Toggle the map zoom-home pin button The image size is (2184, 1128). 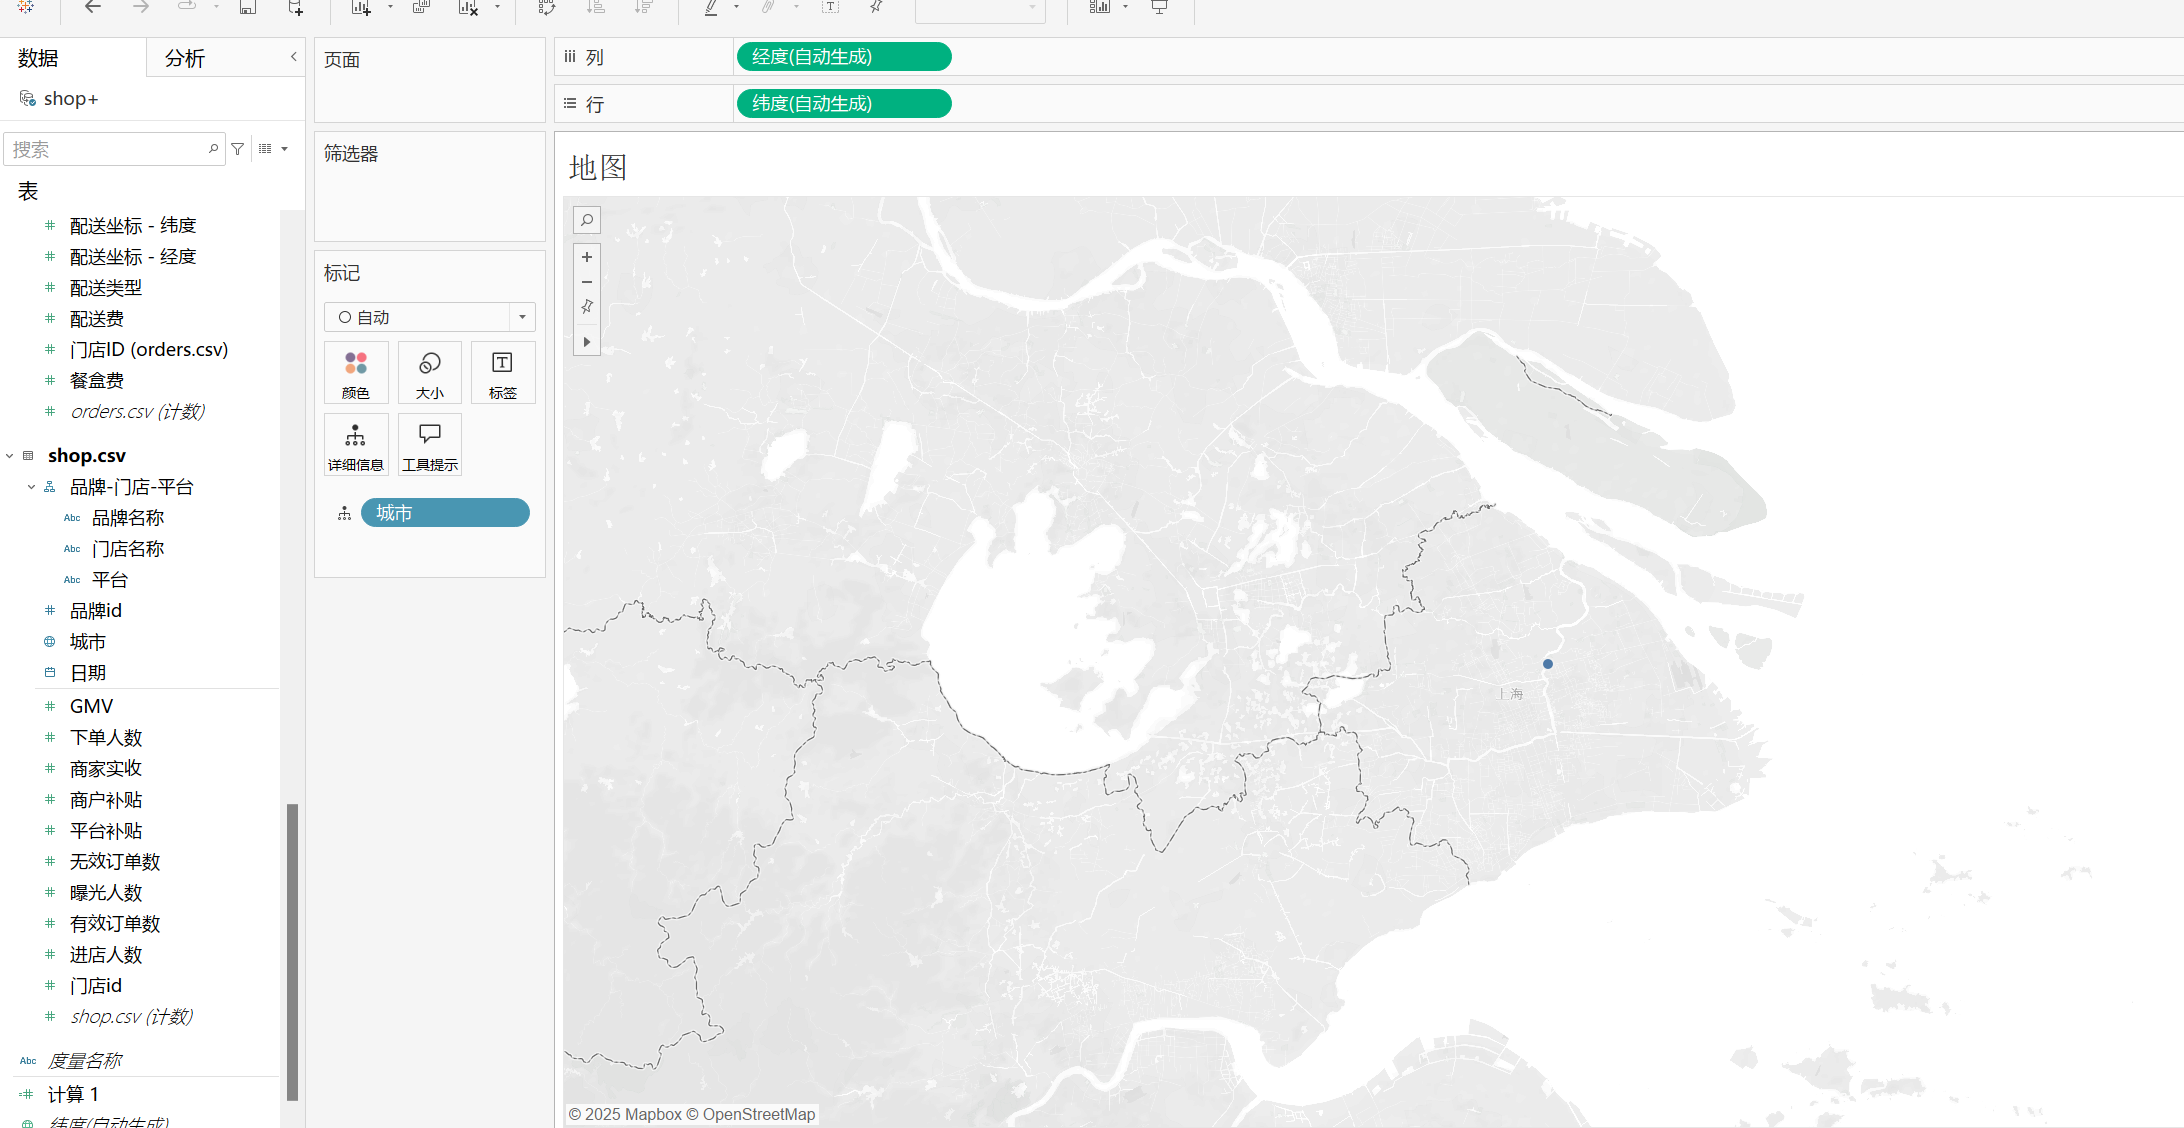click(587, 307)
